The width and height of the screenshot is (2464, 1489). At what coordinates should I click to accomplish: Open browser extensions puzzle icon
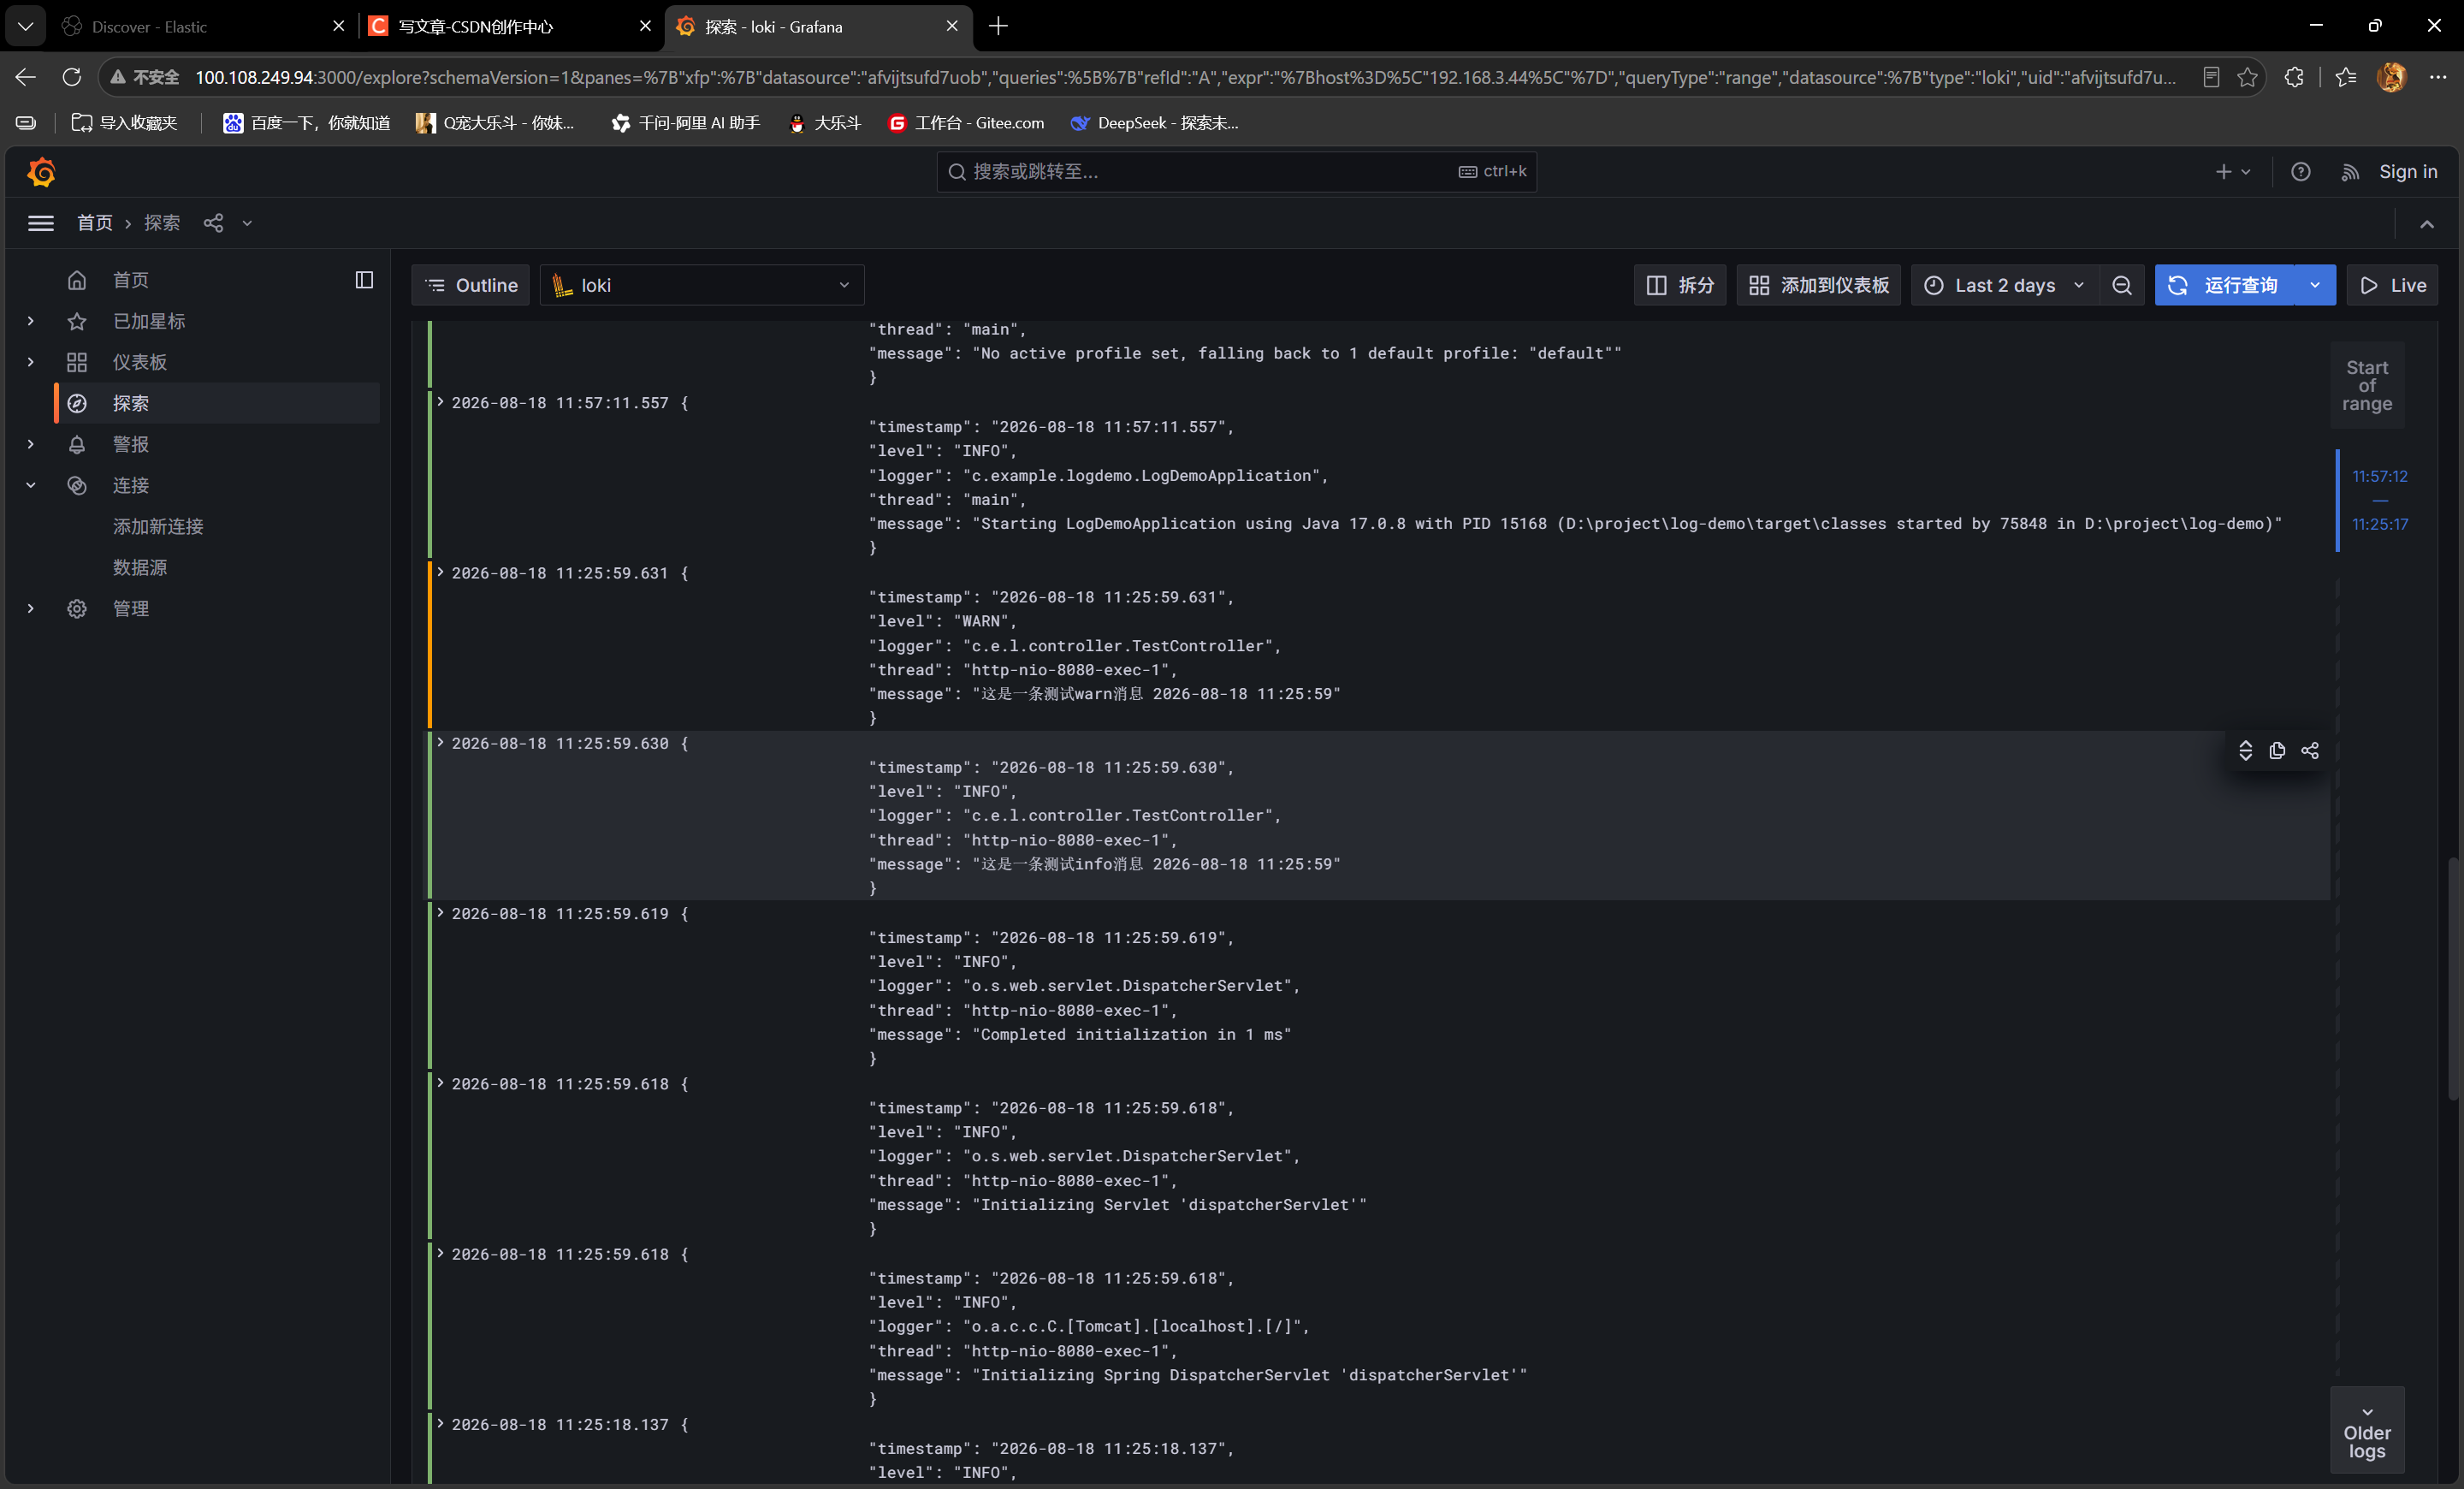point(2294,77)
